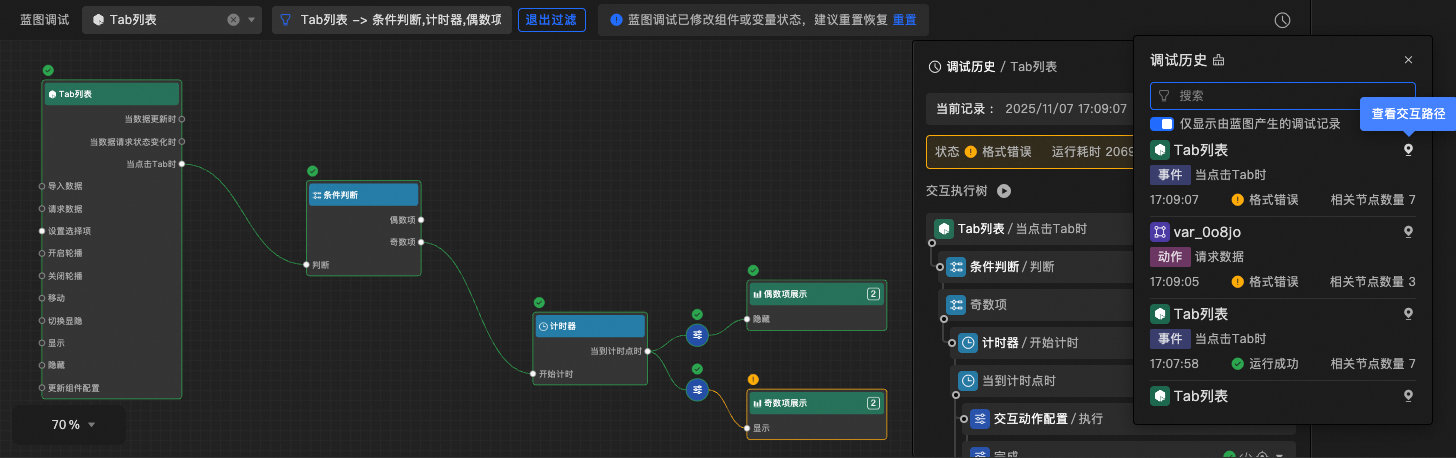
Task: View interaction path for last Tab列表 record
Action: click(x=1408, y=396)
